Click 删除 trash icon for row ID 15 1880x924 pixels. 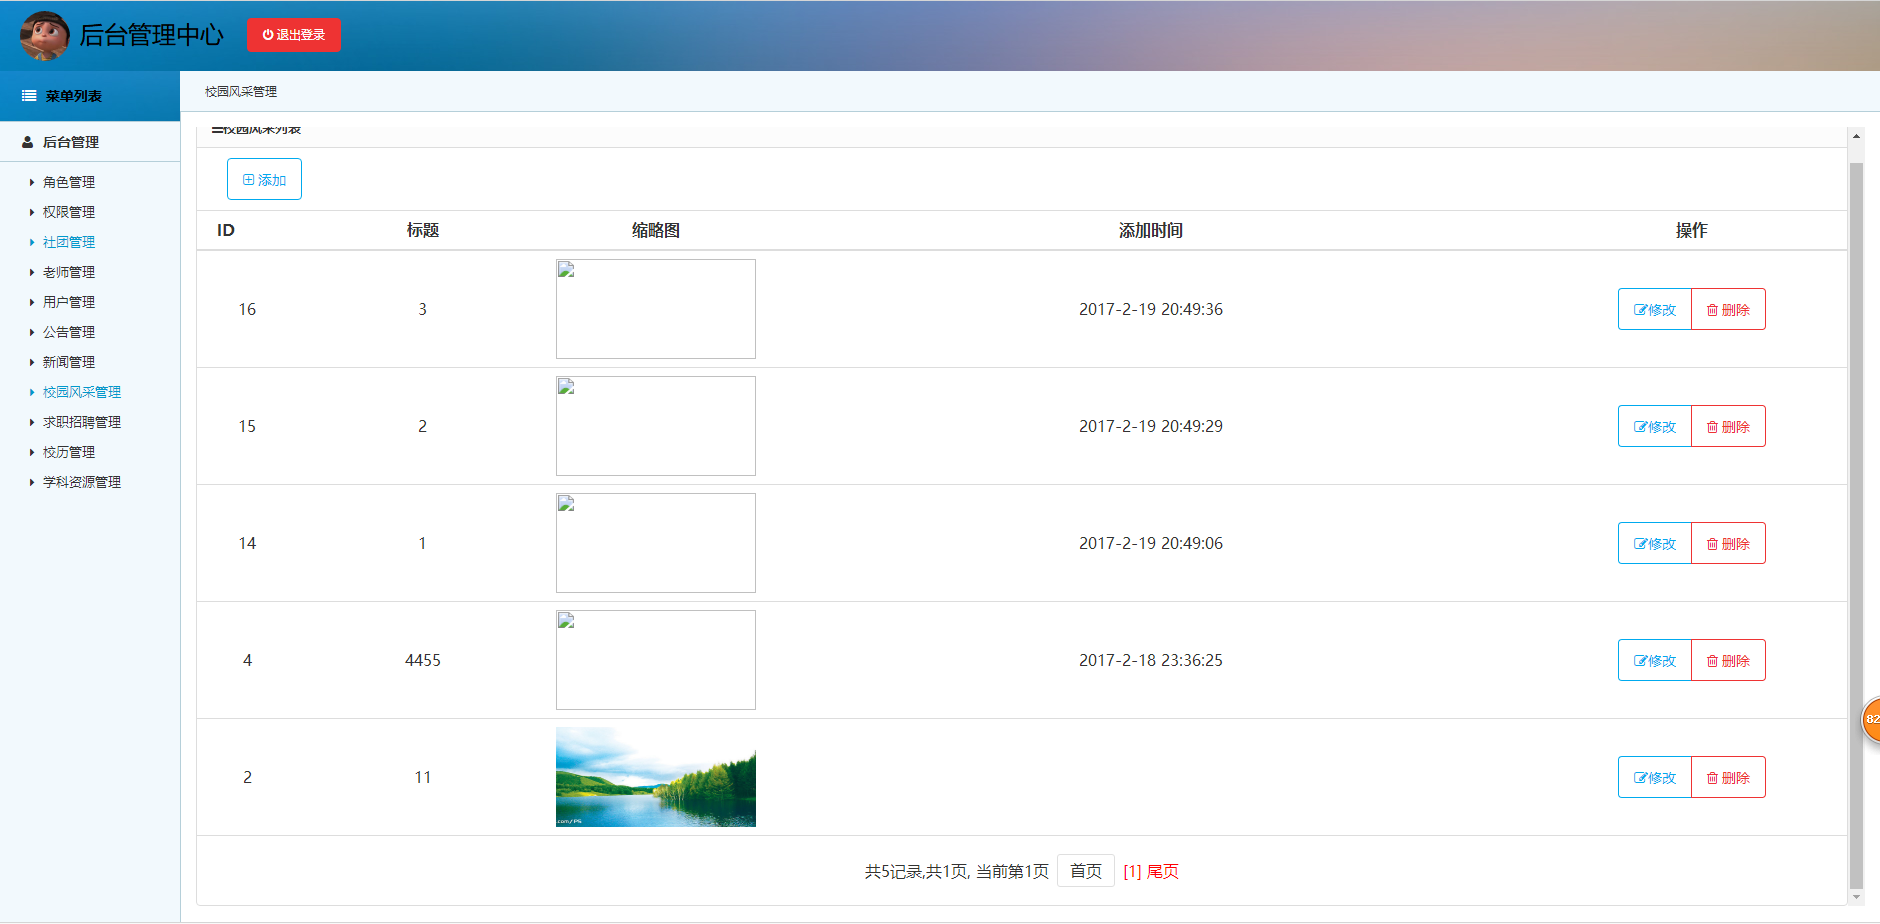click(1712, 427)
